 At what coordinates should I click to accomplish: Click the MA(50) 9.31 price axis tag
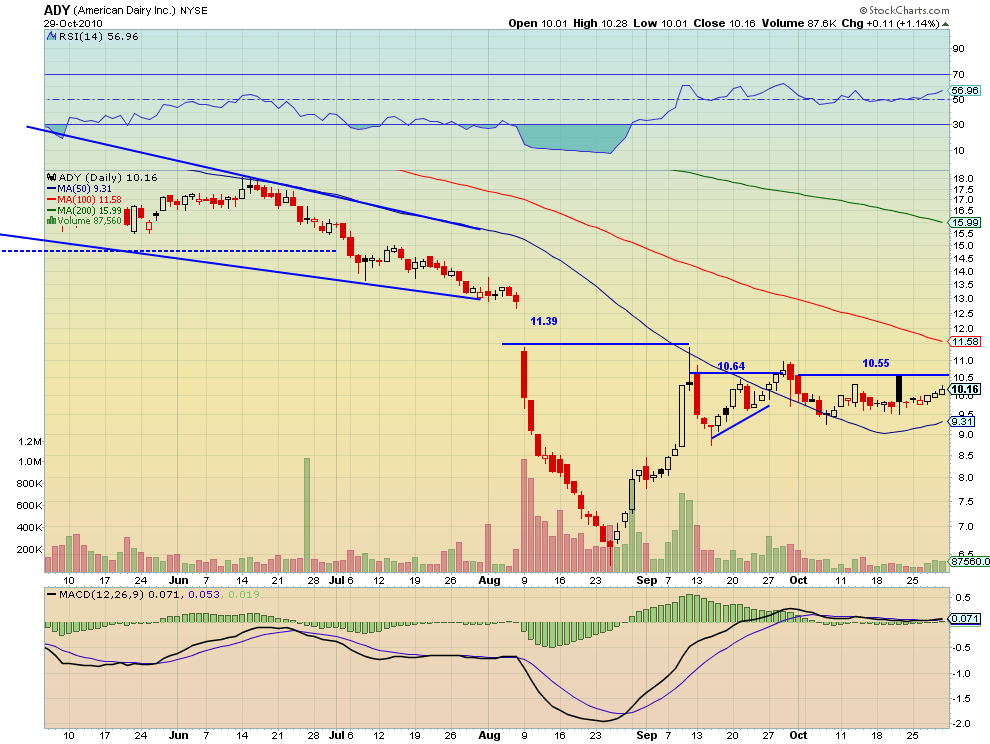[962, 421]
